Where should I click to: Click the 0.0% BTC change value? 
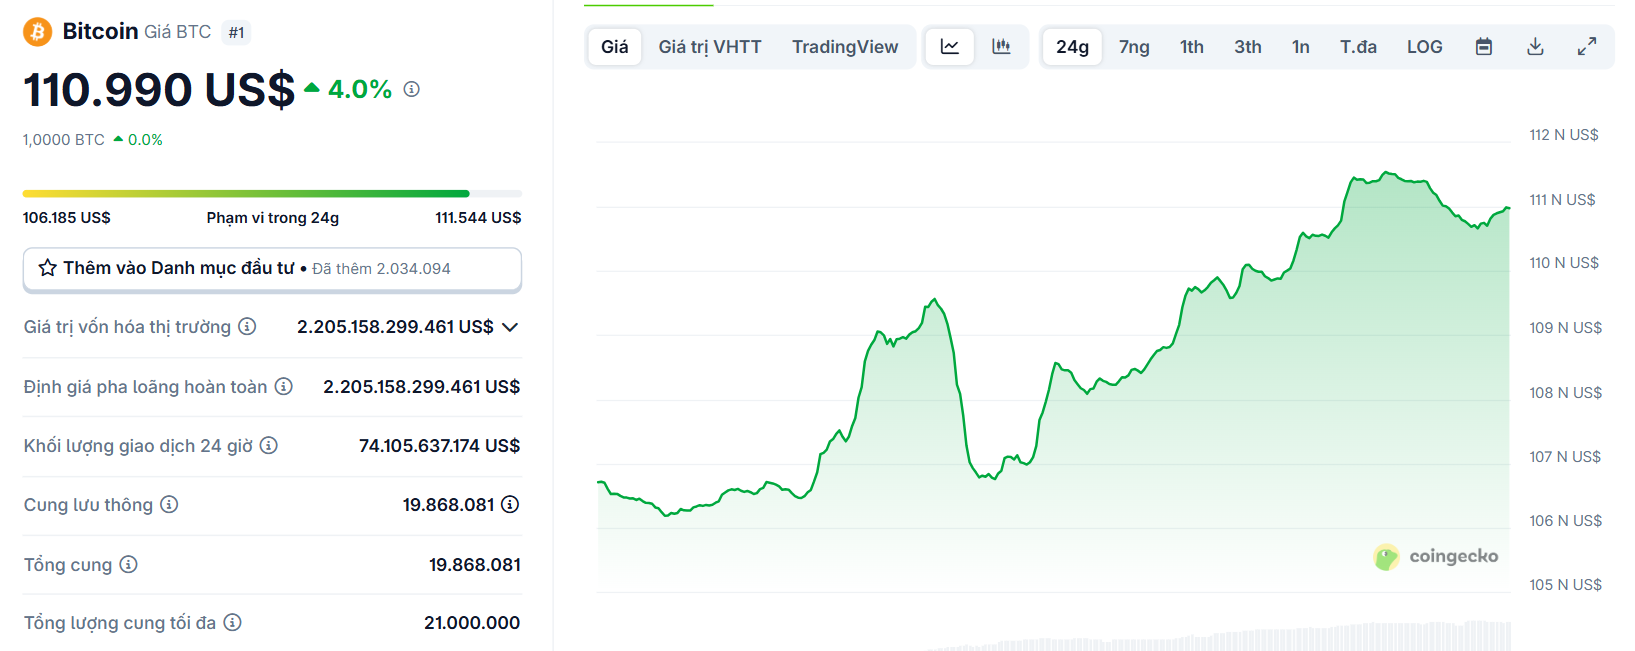point(145,140)
